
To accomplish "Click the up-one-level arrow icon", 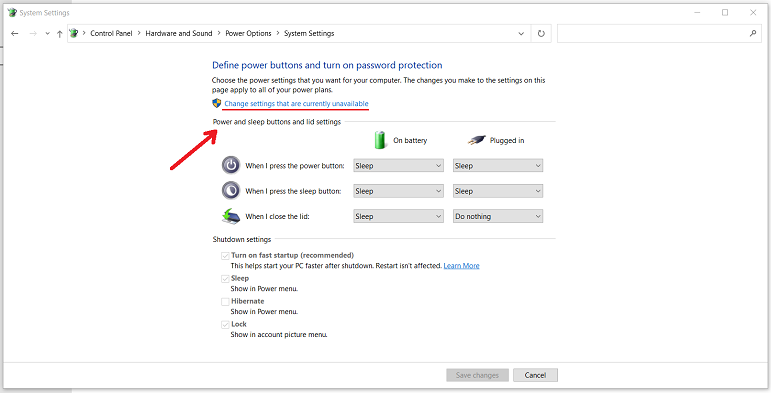I will click(x=59, y=33).
